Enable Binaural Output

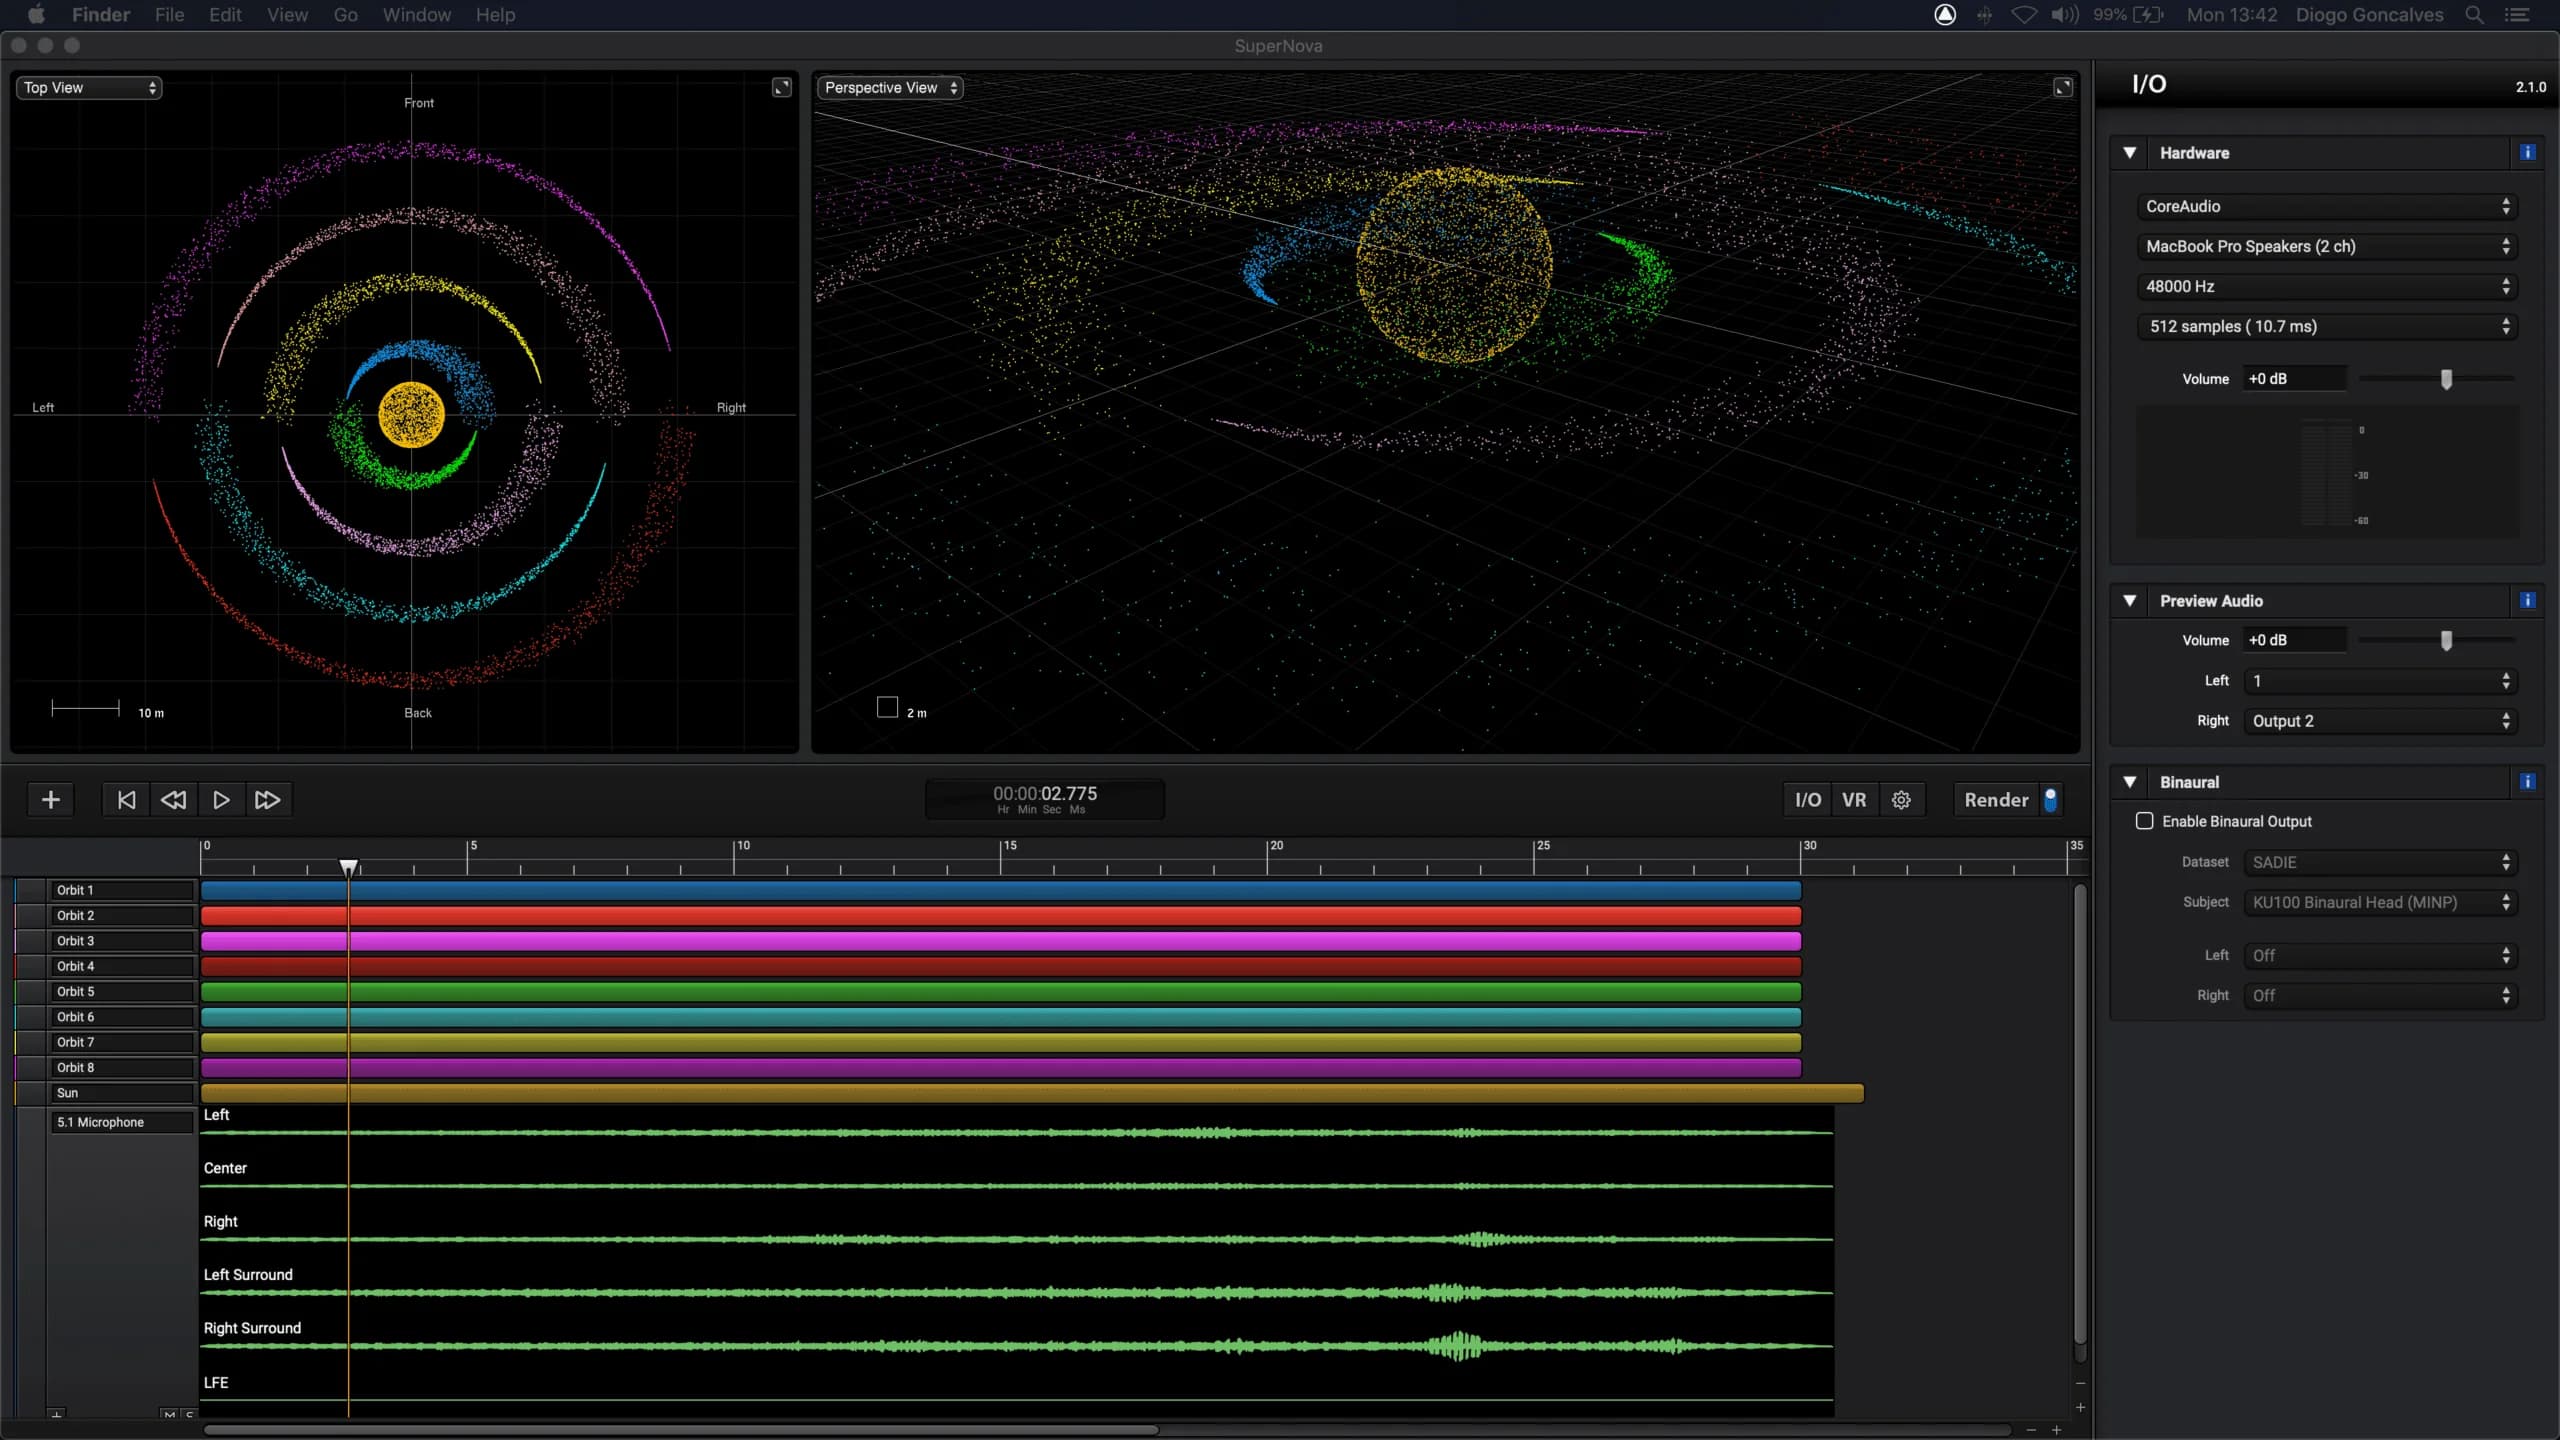pyautogui.click(x=2145, y=820)
